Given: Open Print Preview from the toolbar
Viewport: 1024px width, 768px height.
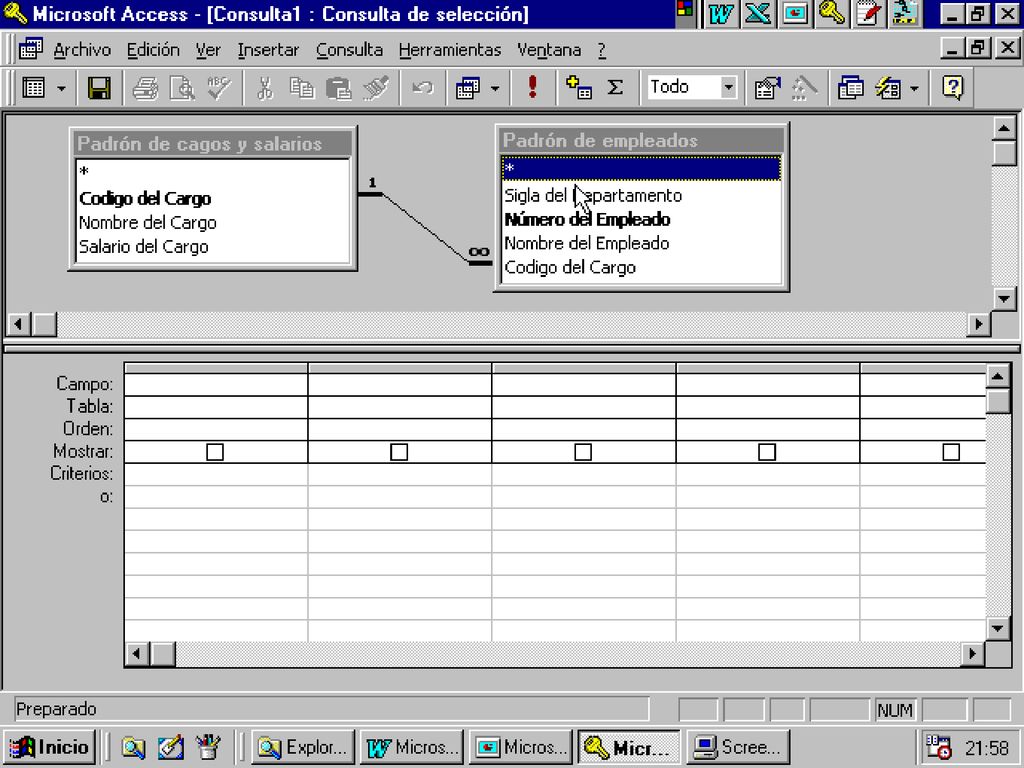Looking at the screenshot, I should tap(182, 88).
